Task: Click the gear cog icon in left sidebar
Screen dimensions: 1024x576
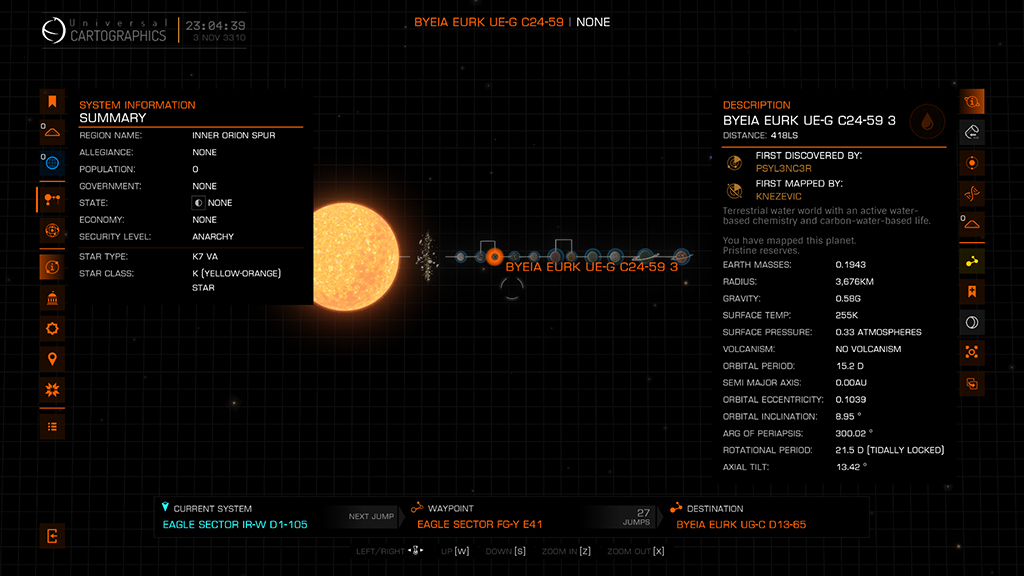Action: pos(52,328)
